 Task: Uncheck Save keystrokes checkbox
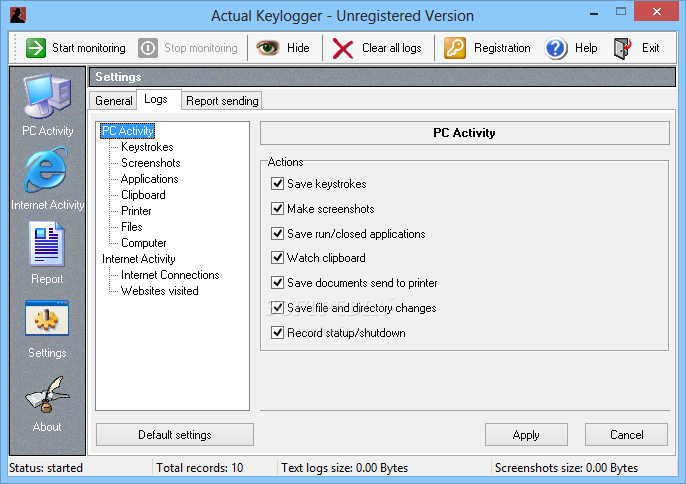point(277,183)
